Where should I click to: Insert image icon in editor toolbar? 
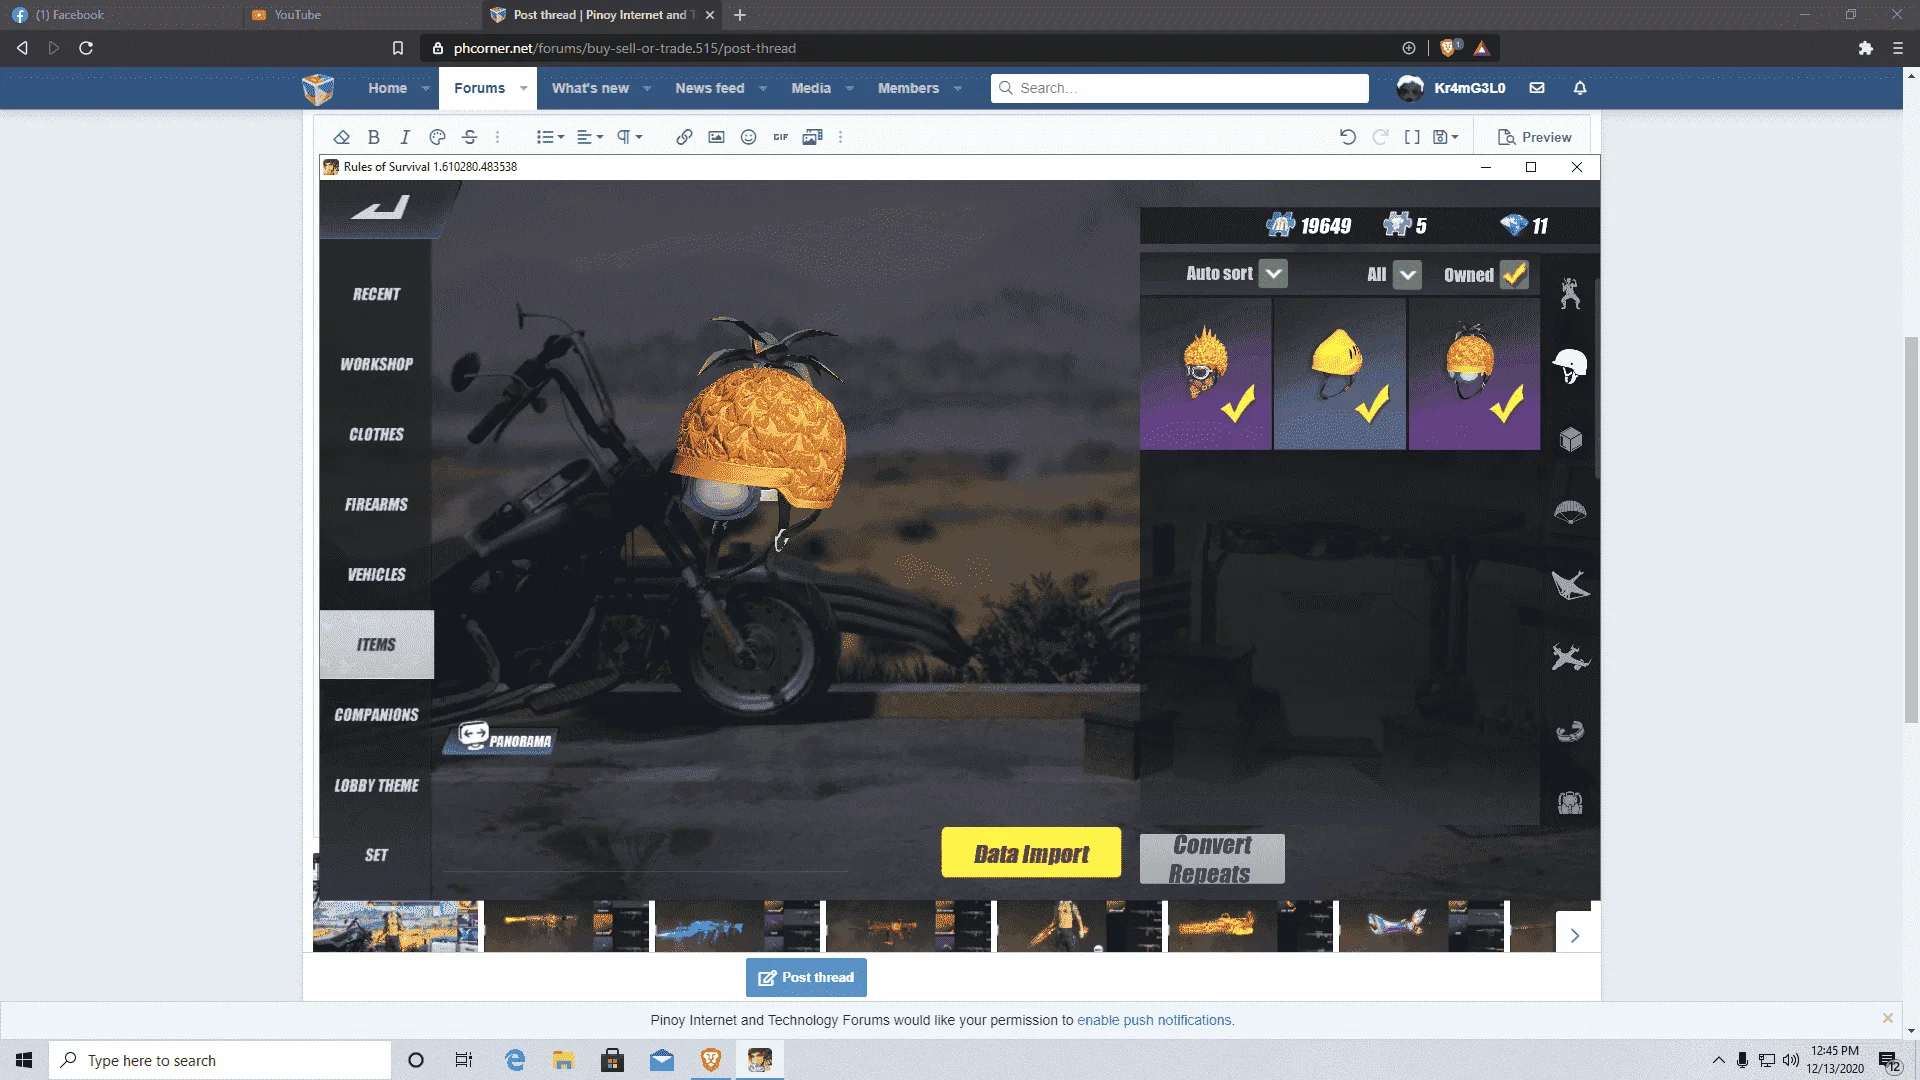click(716, 137)
